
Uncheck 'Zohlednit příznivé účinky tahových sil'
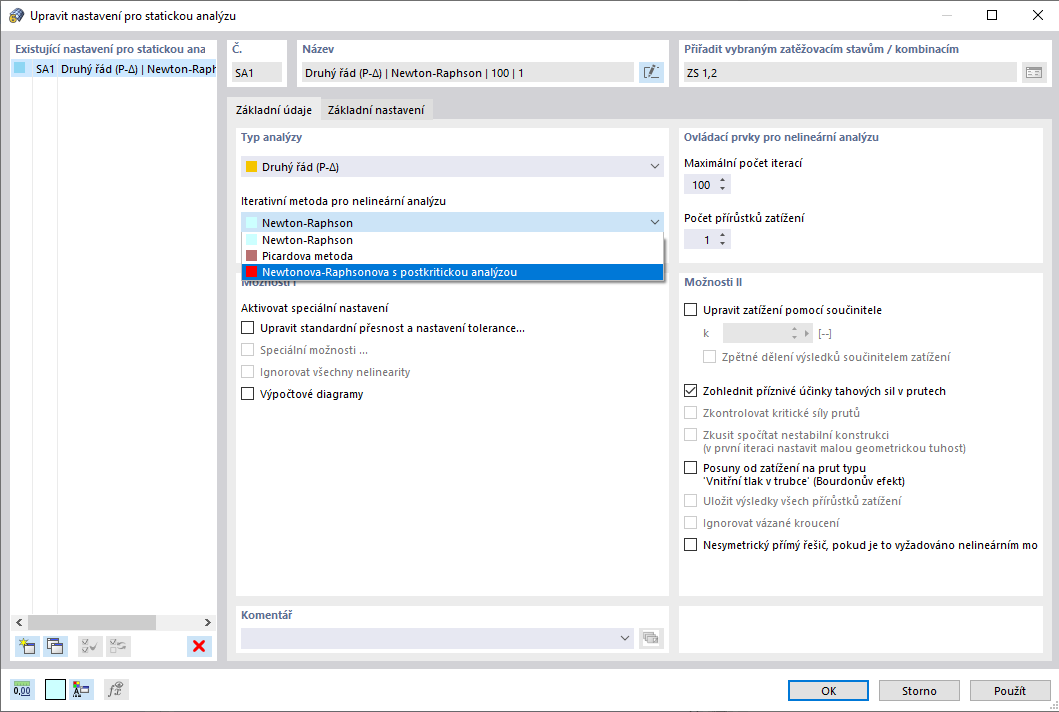(x=691, y=391)
